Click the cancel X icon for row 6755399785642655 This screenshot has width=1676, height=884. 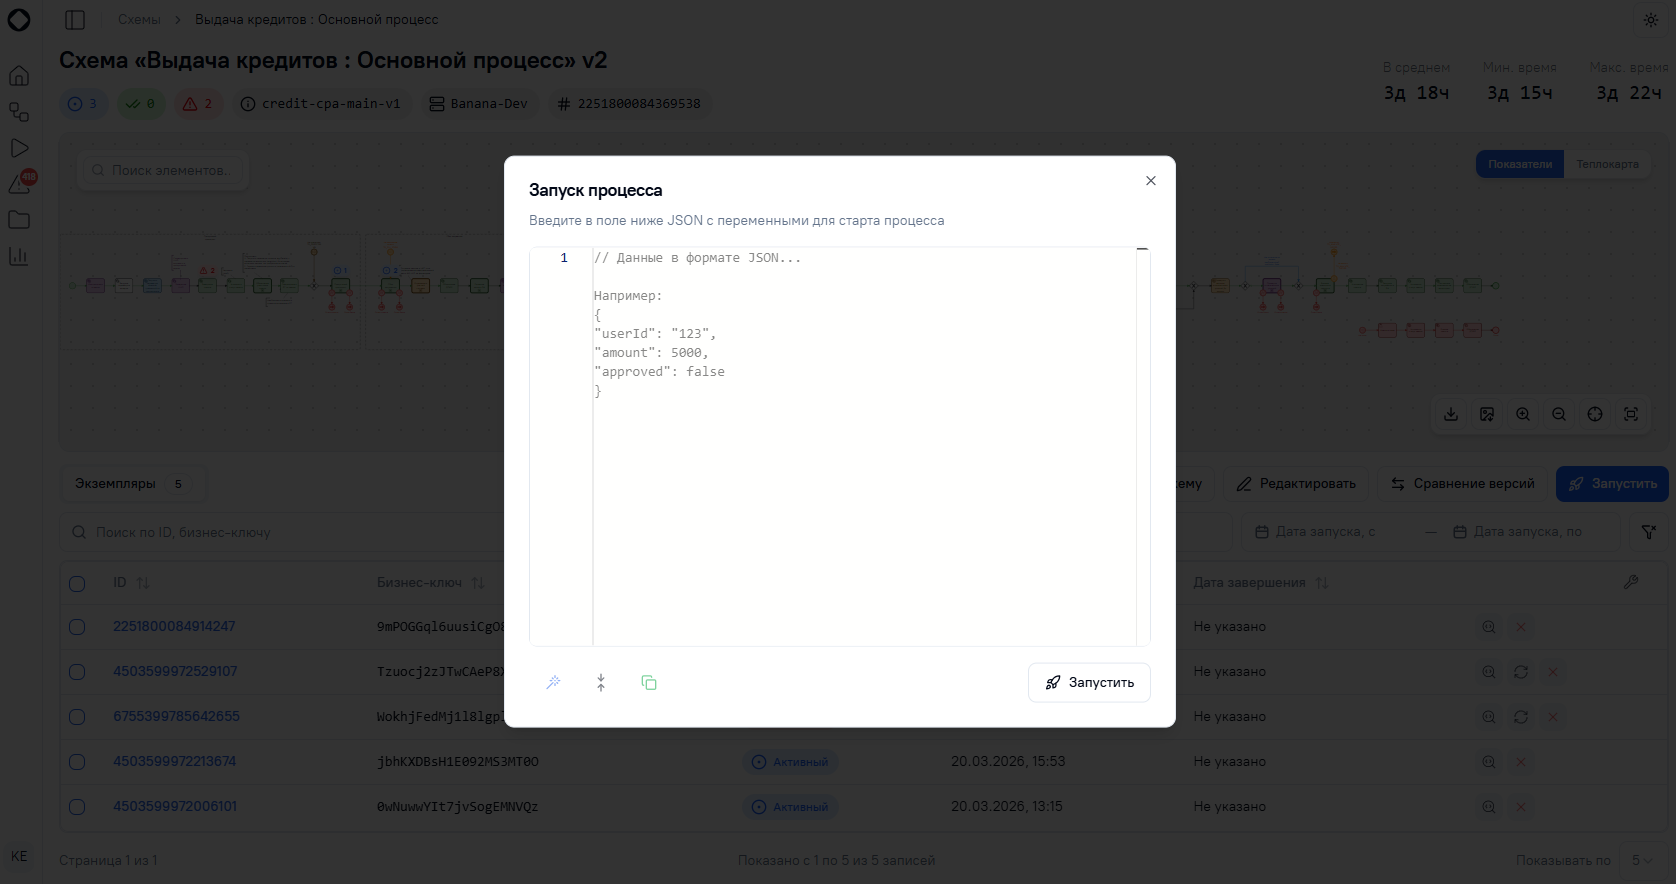coord(1553,717)
